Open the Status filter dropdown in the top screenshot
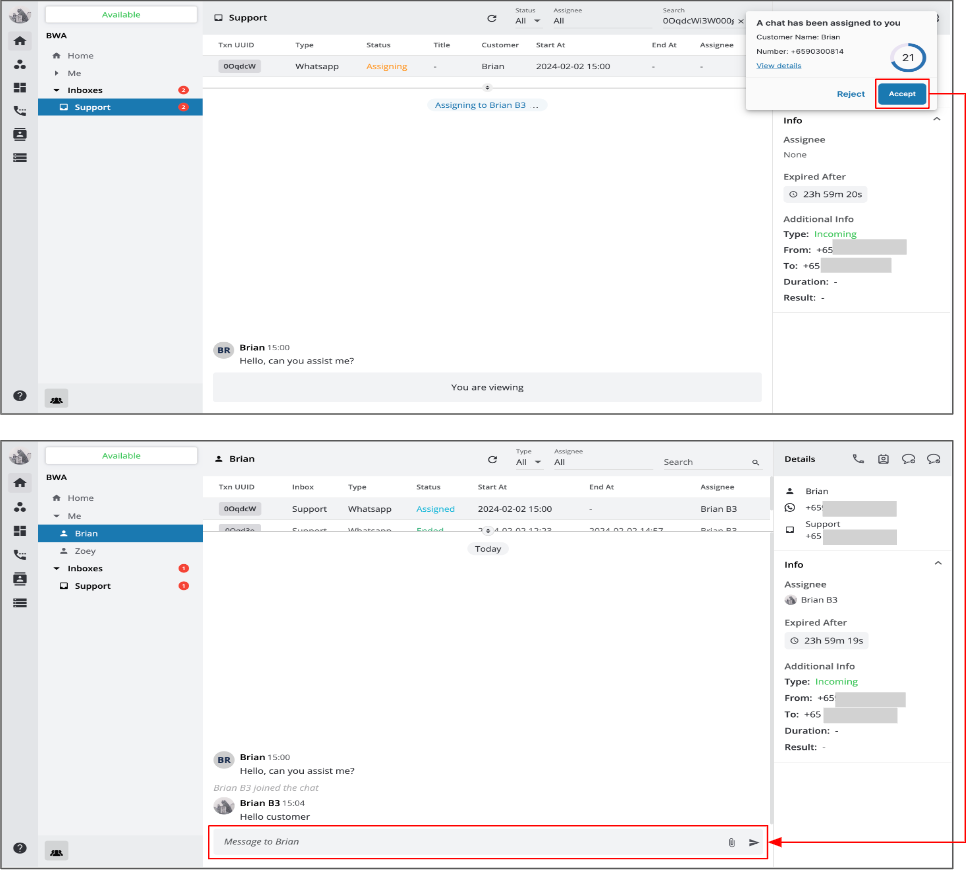978x870 pixels. (528, 21)
